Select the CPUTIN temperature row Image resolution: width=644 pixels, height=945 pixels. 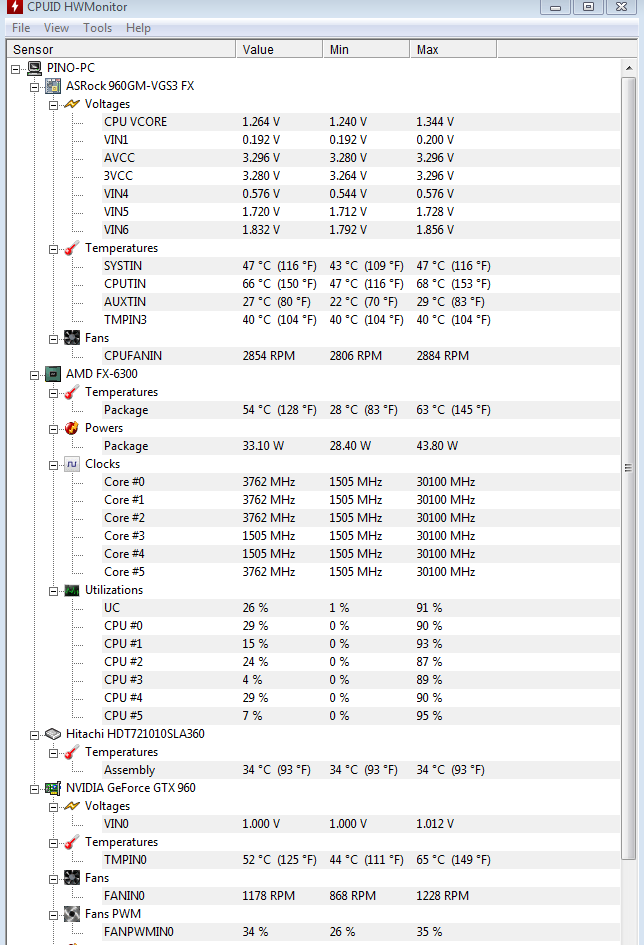coord(361,284)
